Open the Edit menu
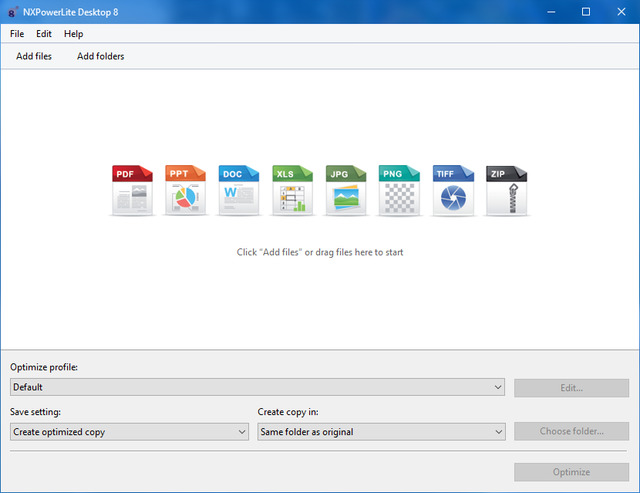Screen dimensions: 640x493 pyautogui.click(x=44, y=34)
